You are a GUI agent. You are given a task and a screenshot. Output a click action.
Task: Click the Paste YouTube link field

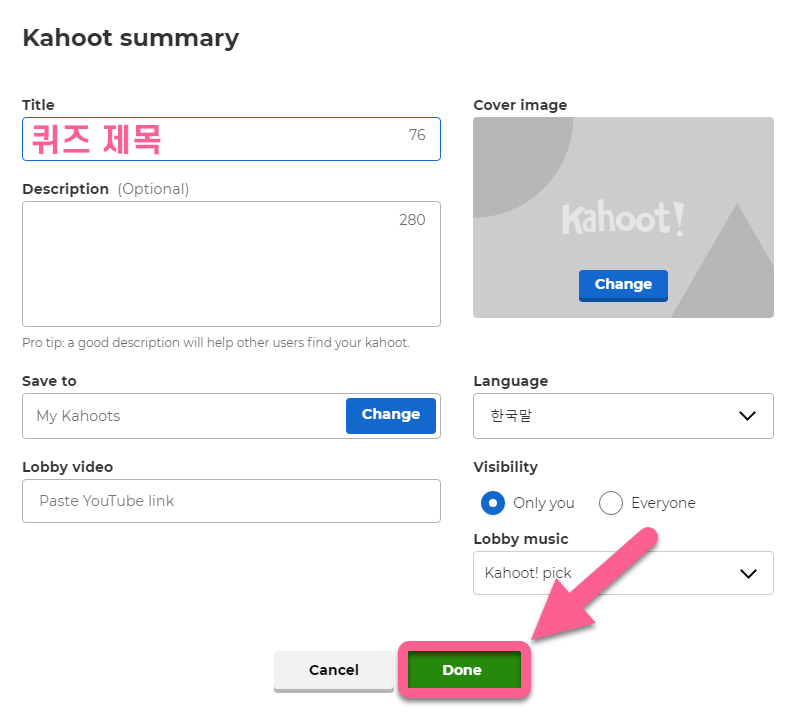click(231, 501)
